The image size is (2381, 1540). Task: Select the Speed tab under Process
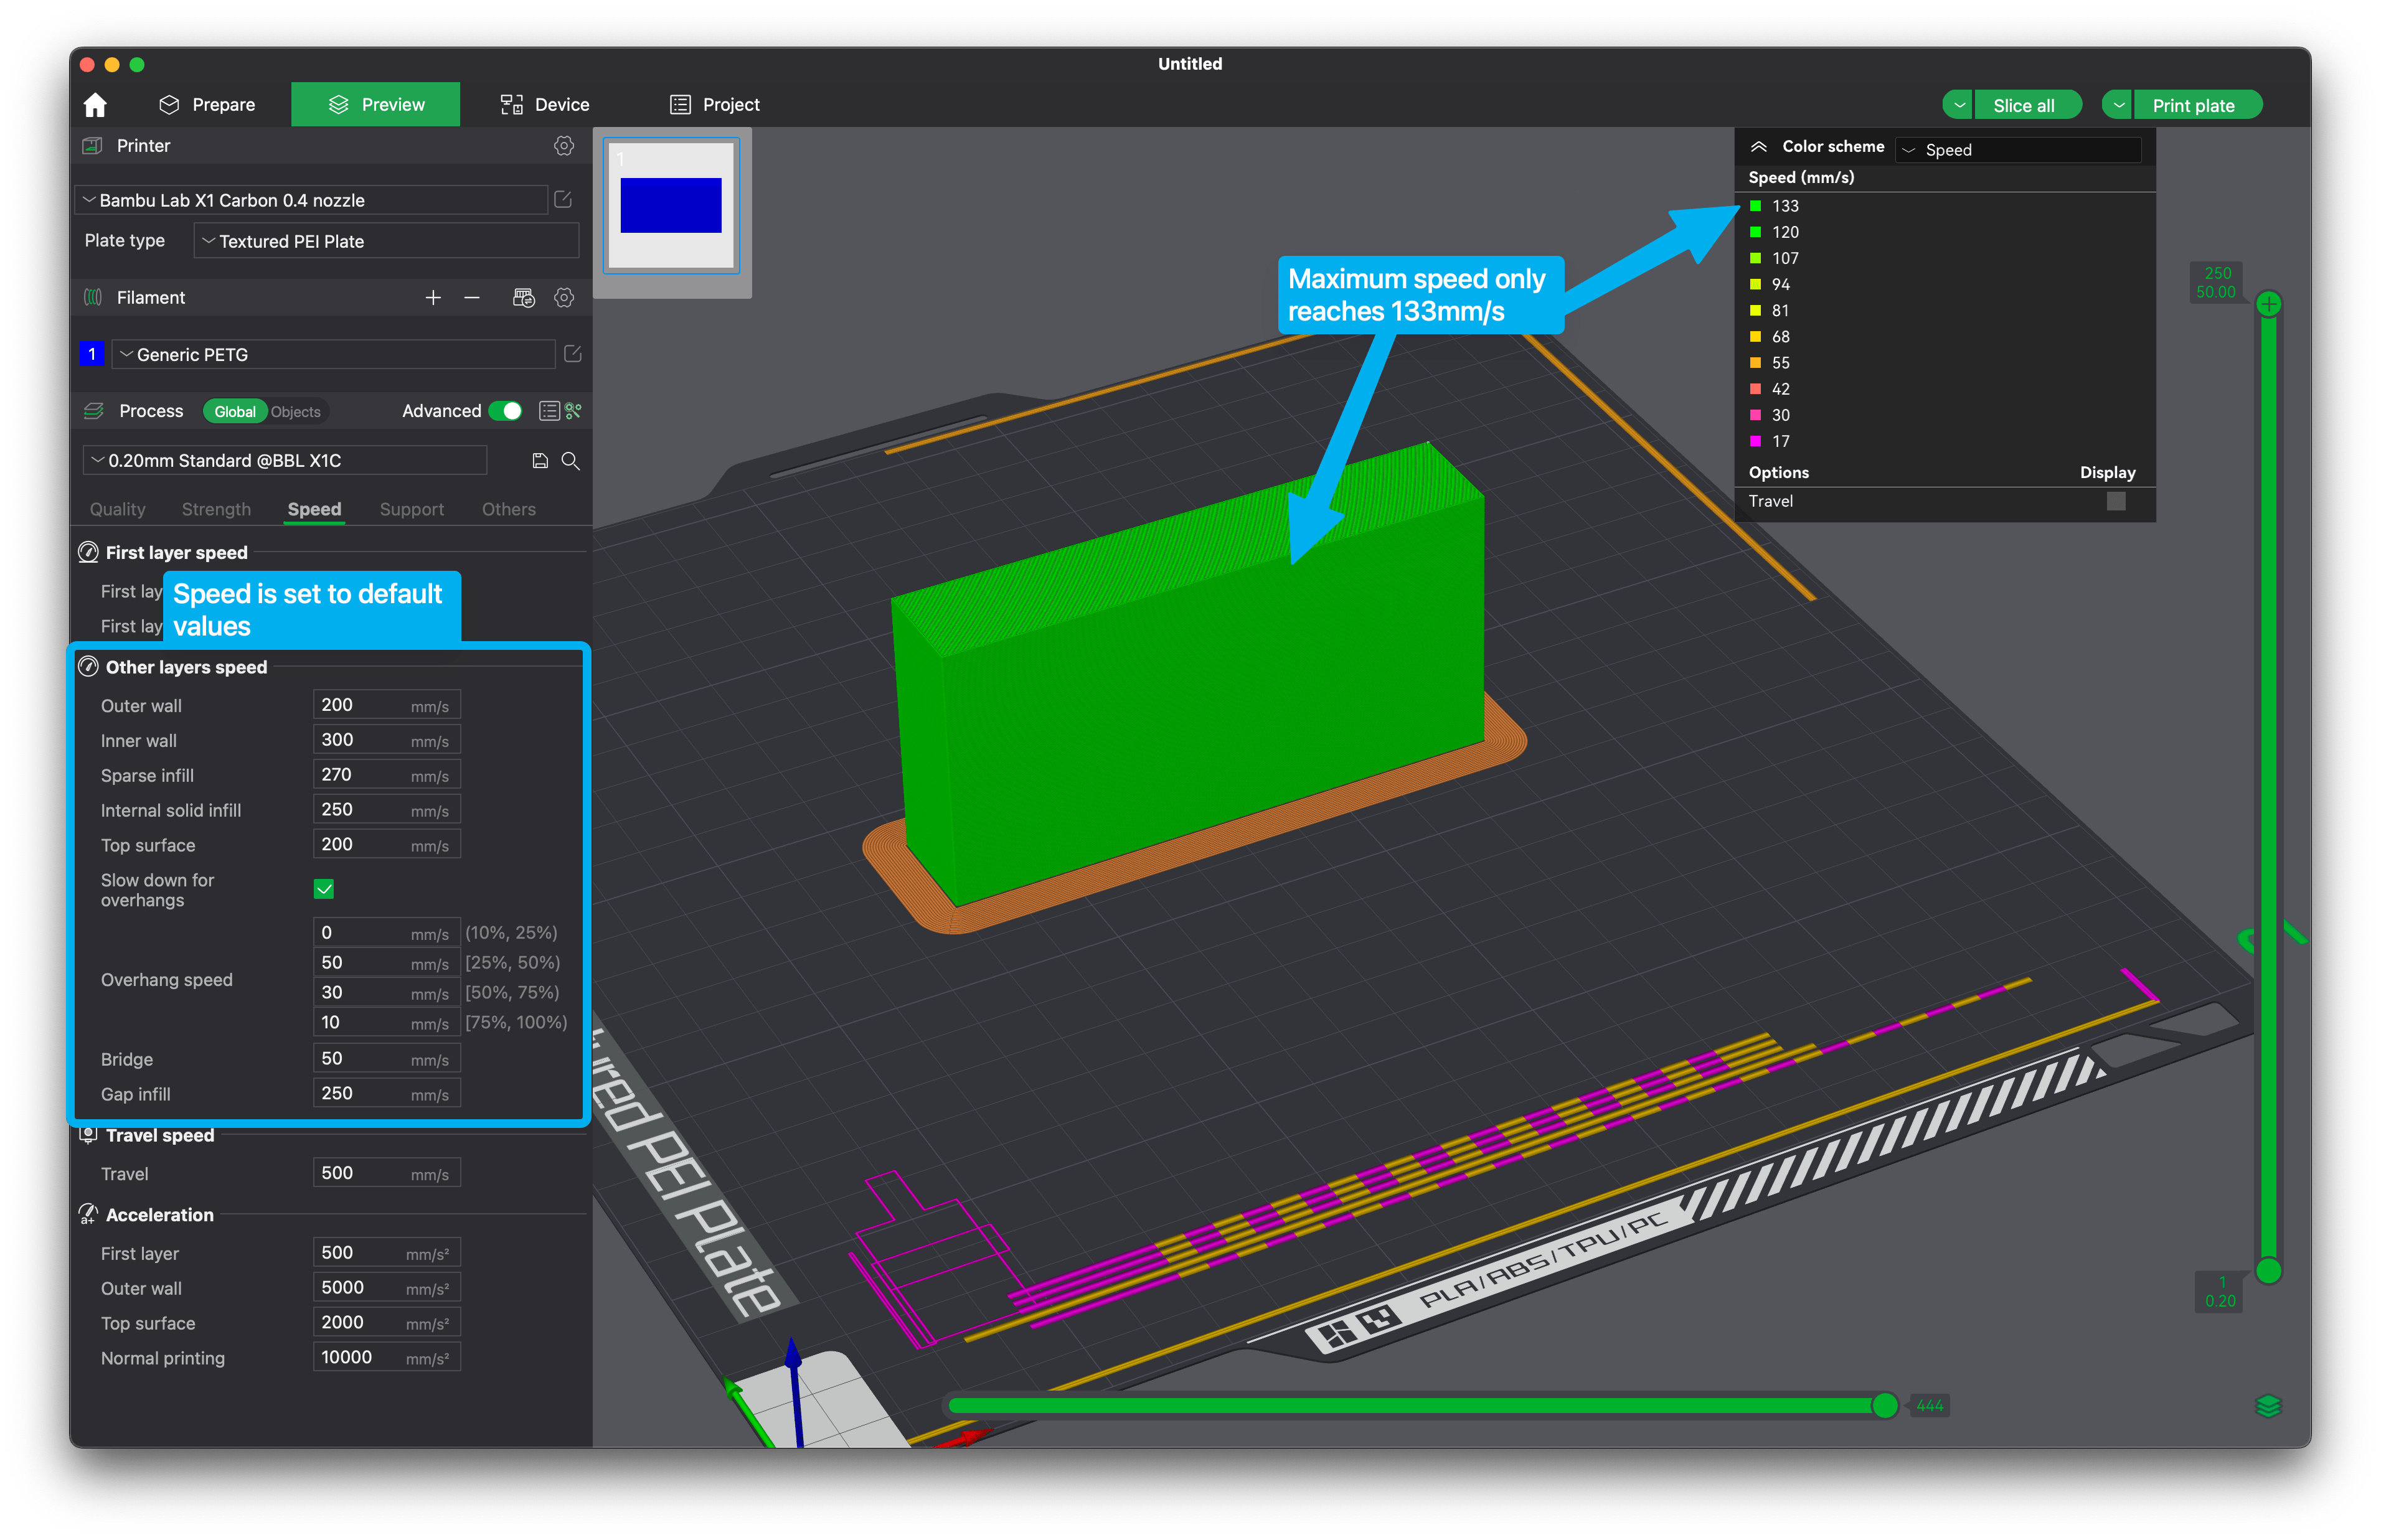pos(313,508)
